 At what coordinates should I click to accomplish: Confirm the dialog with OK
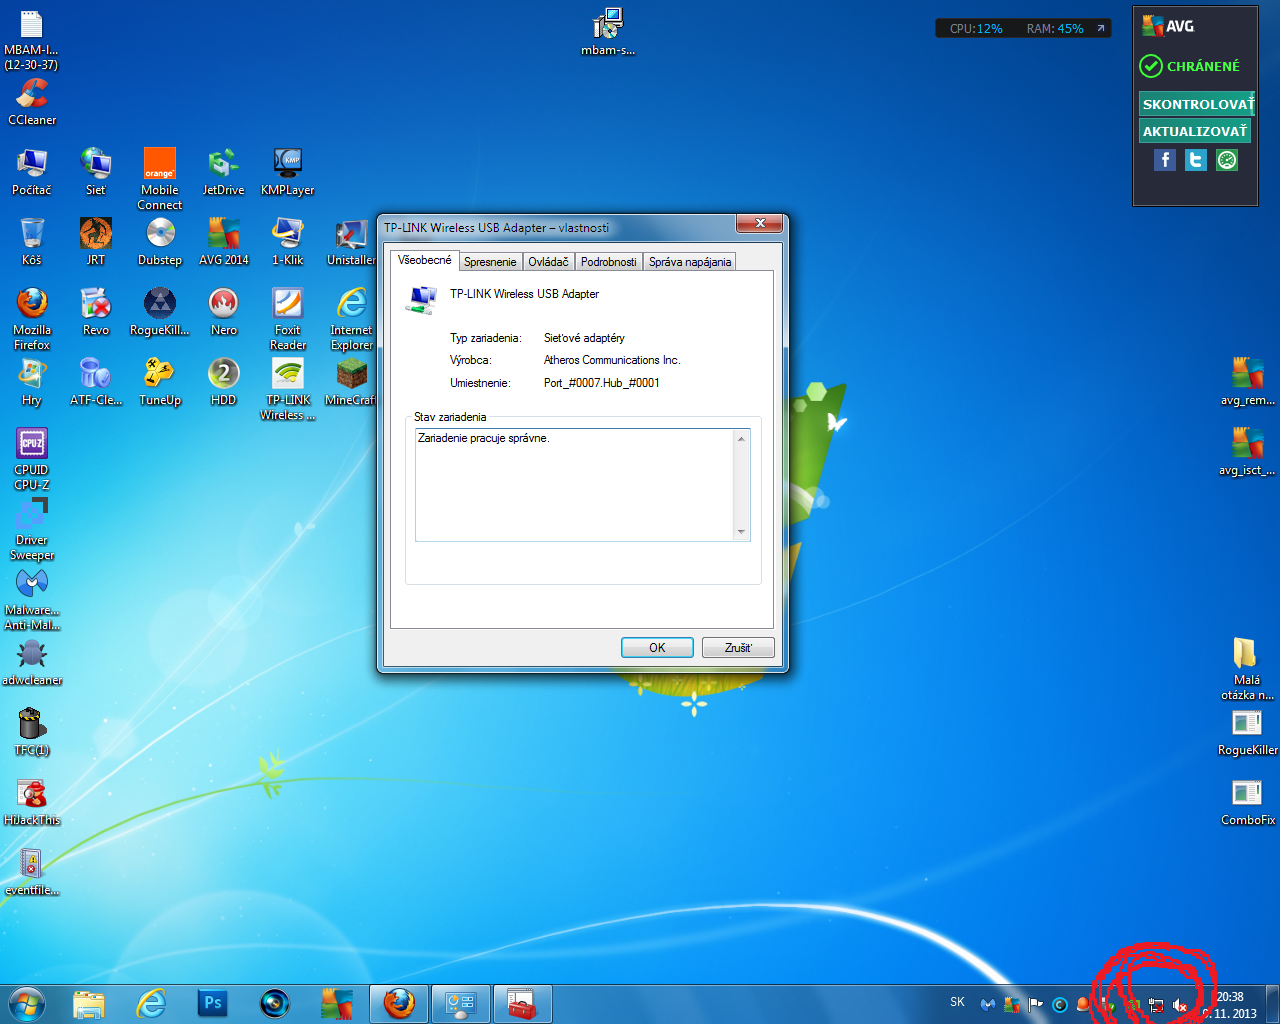pyautogui.click(x=657, y=648)
